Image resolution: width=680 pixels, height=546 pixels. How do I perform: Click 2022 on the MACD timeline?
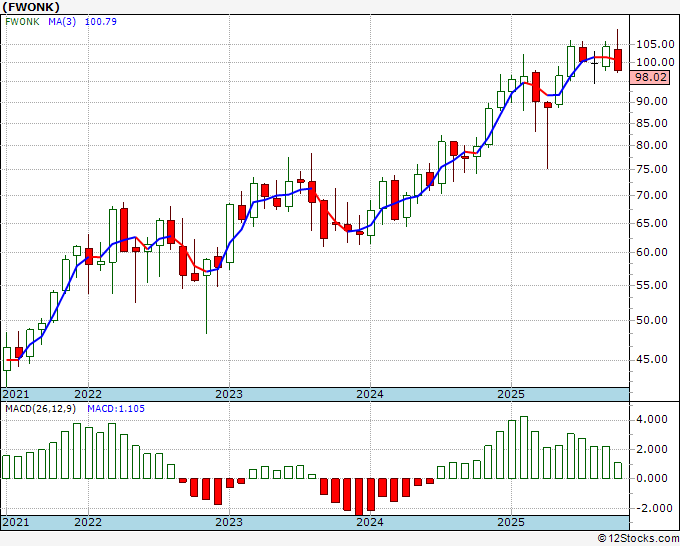[88, 523]
